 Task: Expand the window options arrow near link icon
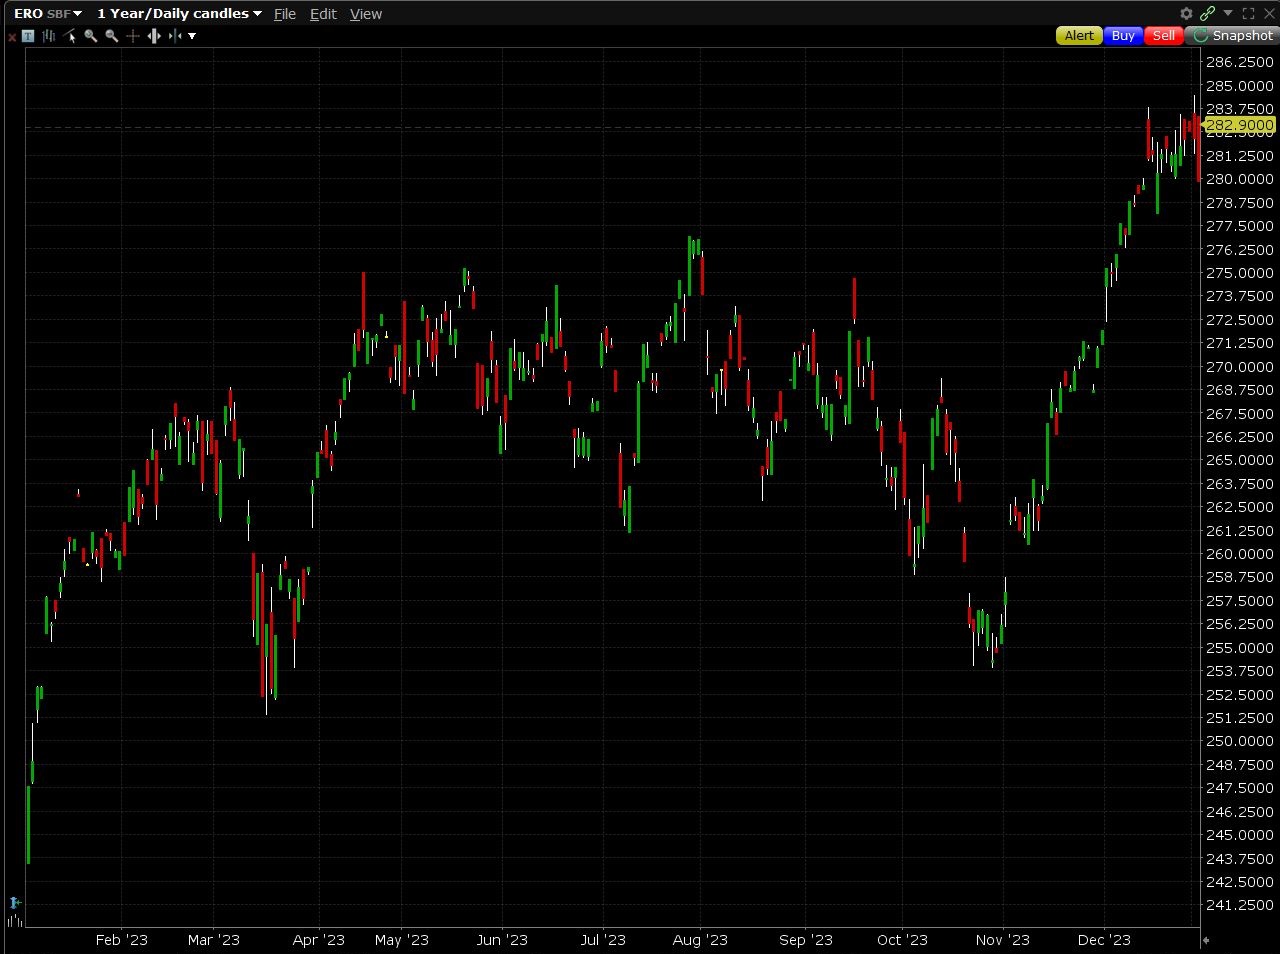pos(1228,14)
